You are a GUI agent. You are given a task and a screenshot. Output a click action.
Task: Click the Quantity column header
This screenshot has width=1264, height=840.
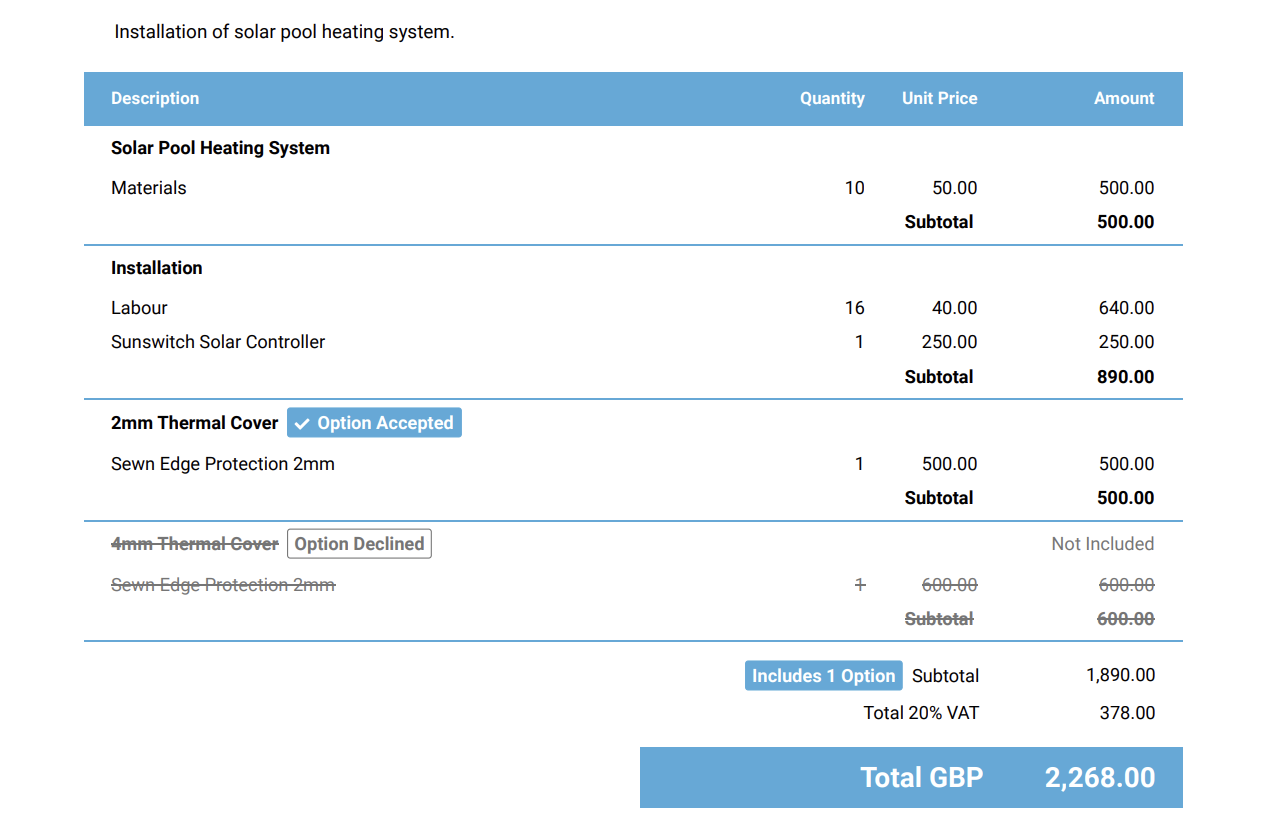click(x=832, y=98)
